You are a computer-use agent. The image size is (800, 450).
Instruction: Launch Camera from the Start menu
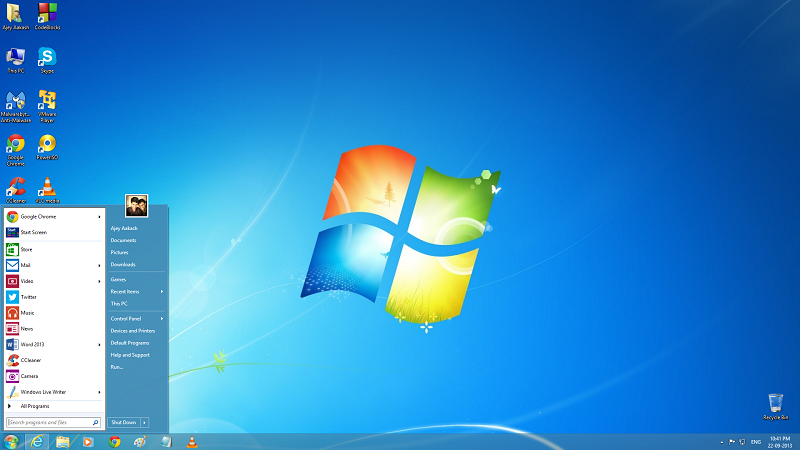pos(54,376)
